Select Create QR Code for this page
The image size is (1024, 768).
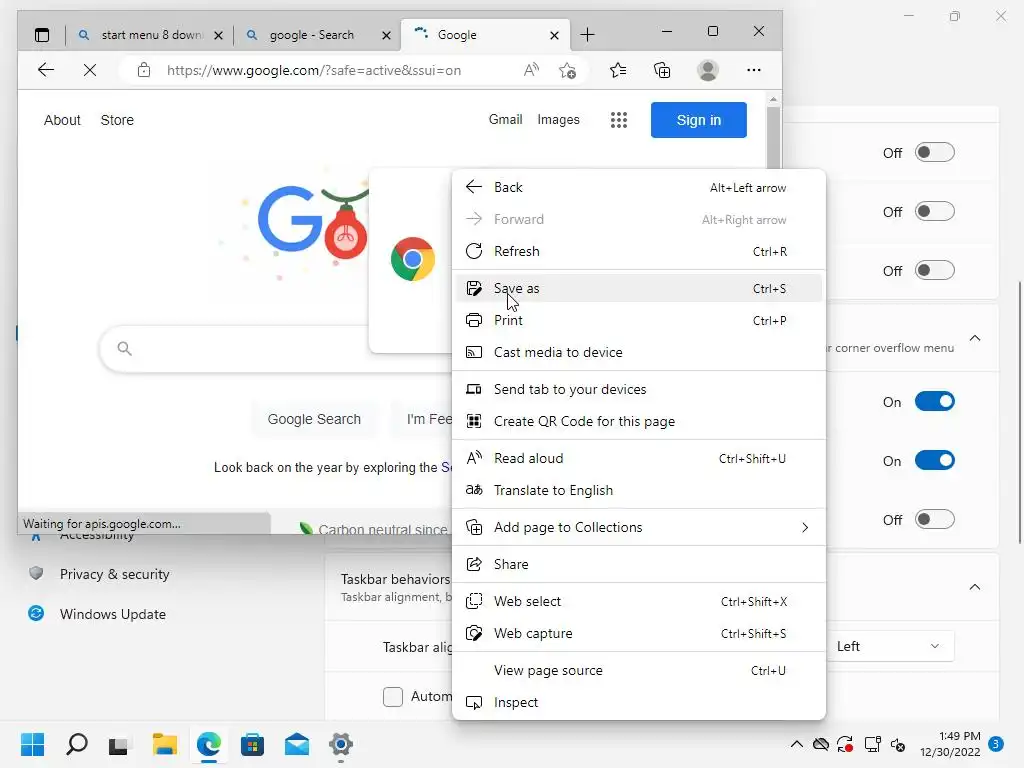coord(639,422)
